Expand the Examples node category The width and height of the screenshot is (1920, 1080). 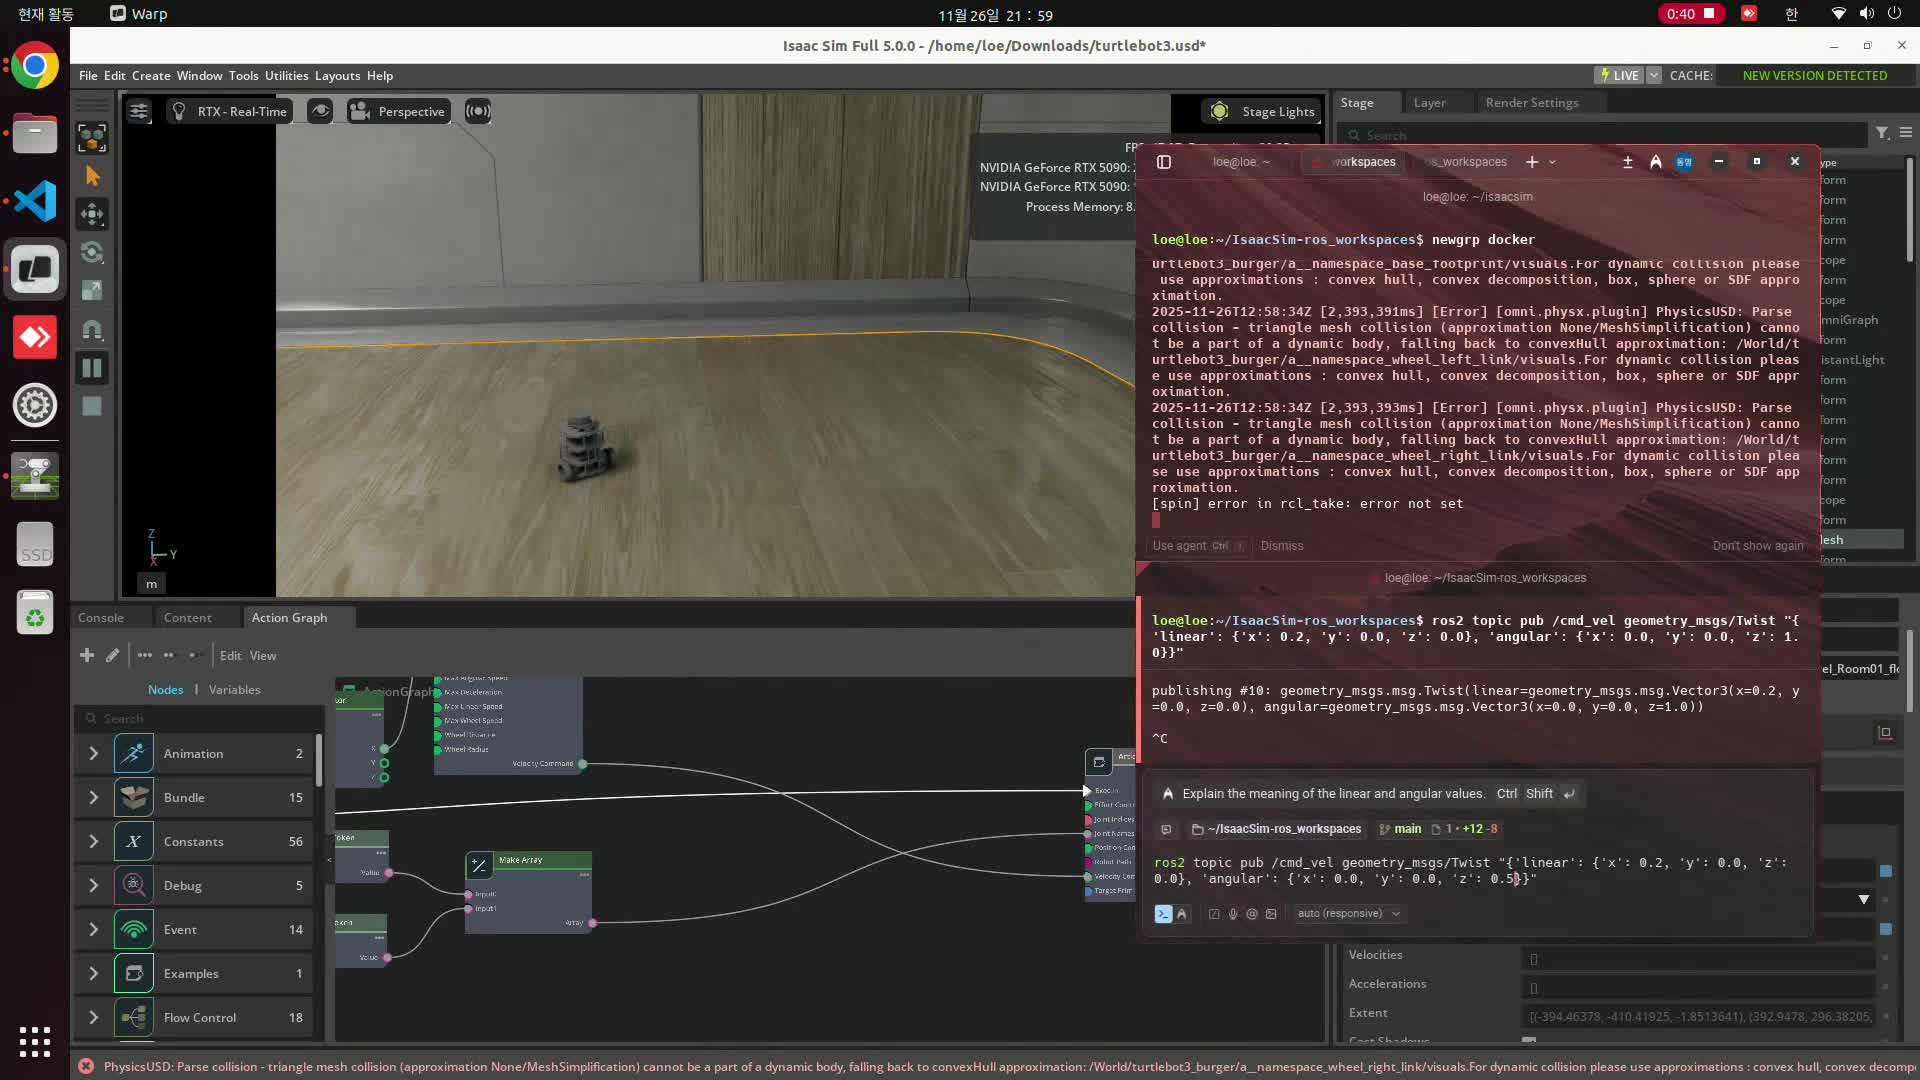pos(93,973)
